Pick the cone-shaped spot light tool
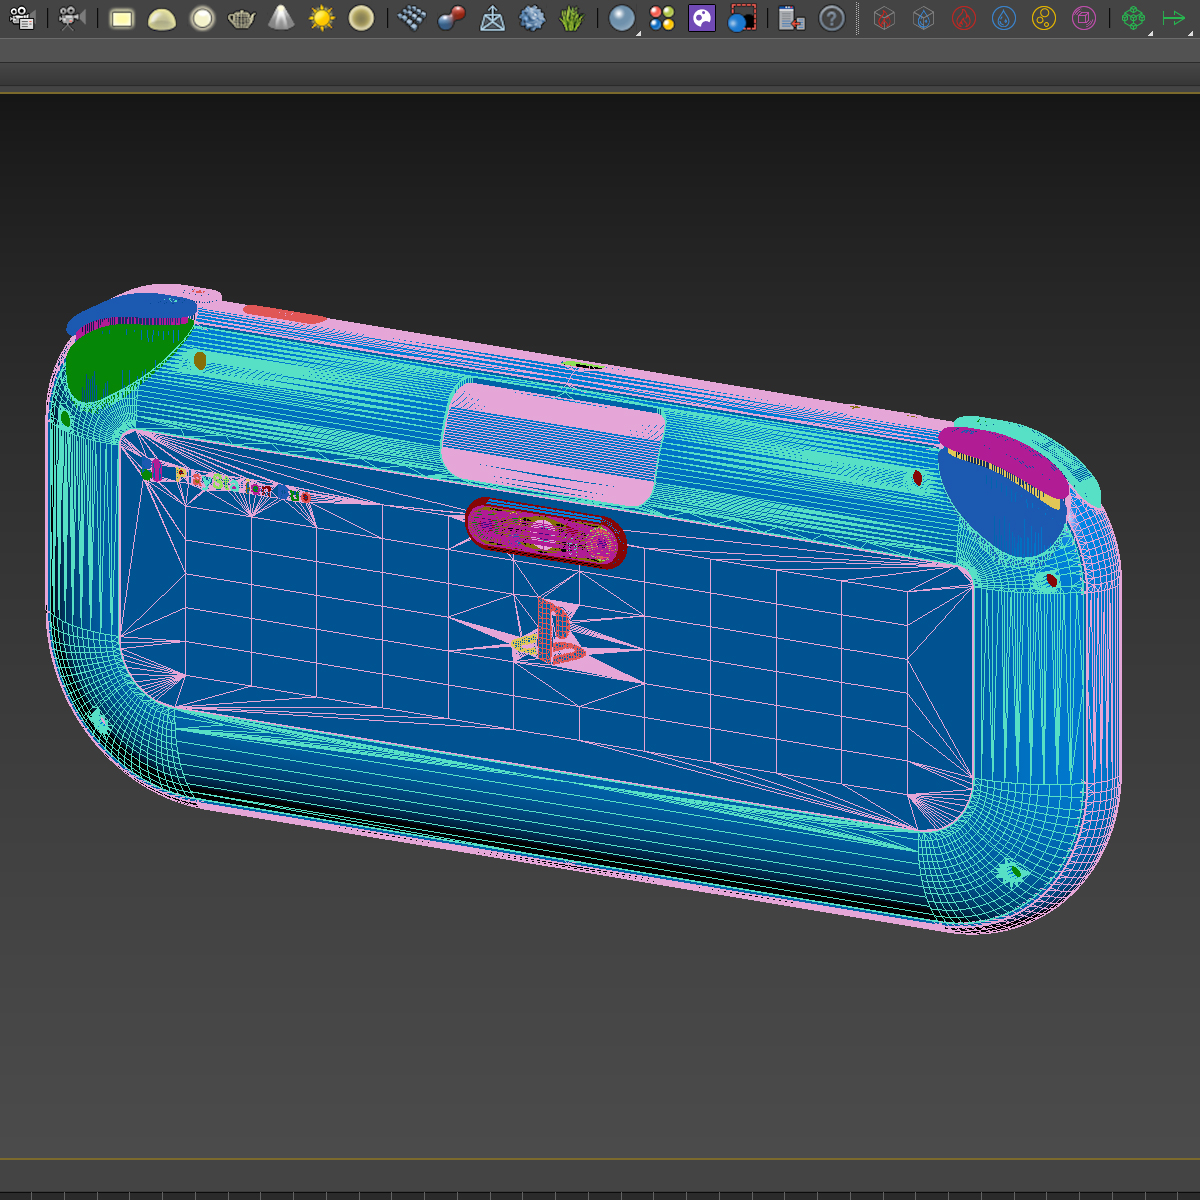The width and height of the screenshot is (1200, 1200). pyautogui.click(x=282, y=18)
